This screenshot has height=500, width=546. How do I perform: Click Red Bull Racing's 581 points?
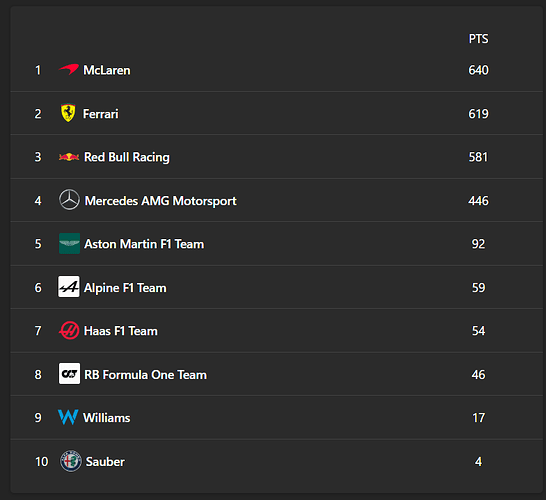(x=478, y=157)
